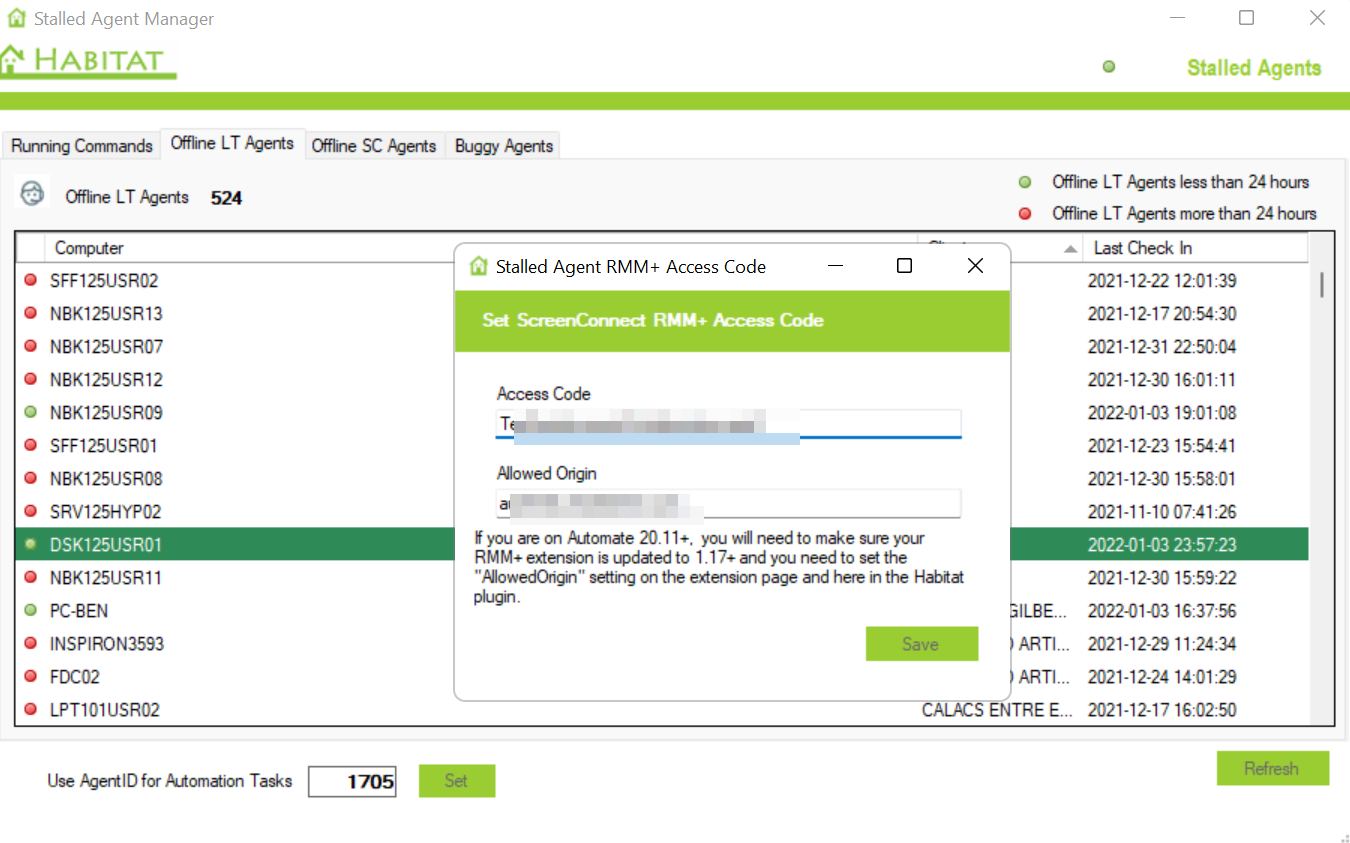1350x843 pixels.
Task: Click check-in time 2021-11-10 07:41:26
Action: pos(1162,512)
